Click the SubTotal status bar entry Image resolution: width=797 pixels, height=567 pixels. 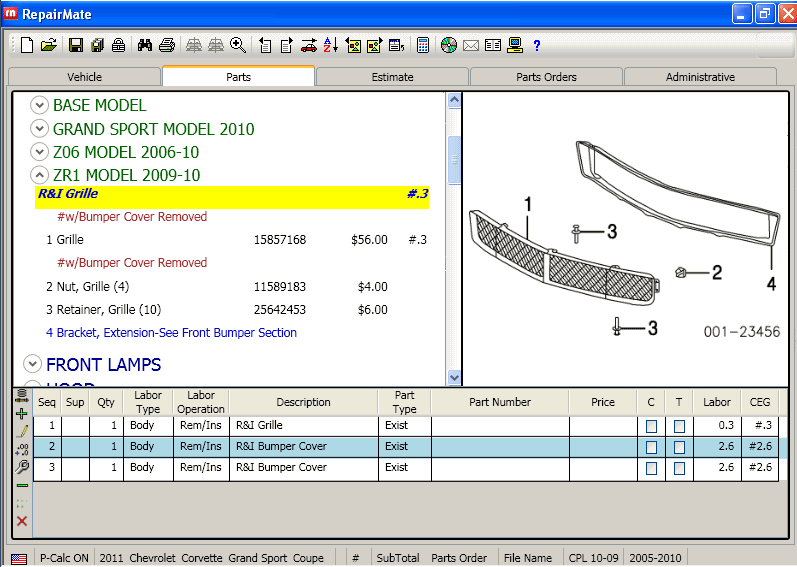397,558
